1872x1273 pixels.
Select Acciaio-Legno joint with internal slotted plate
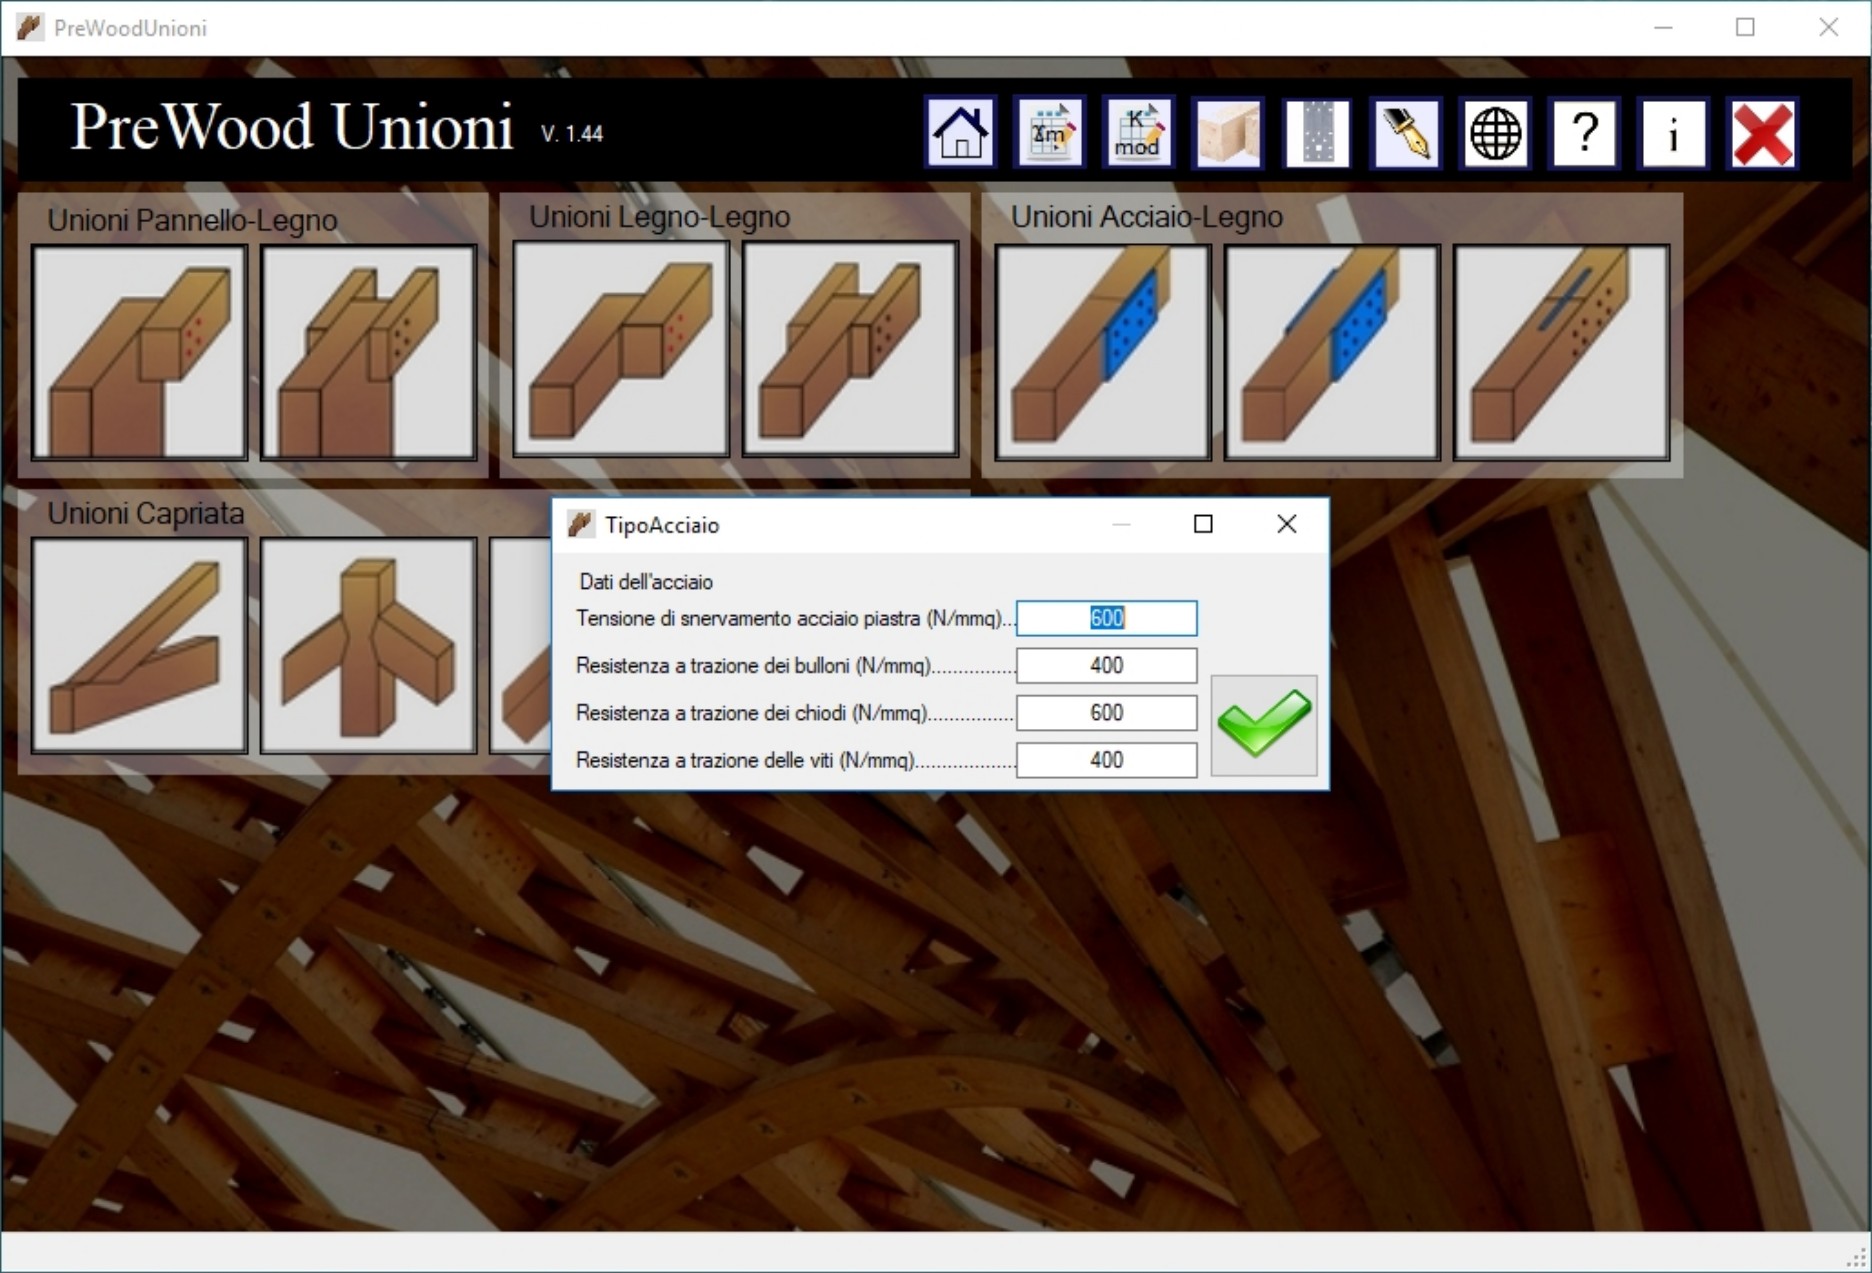point(1561,353)
